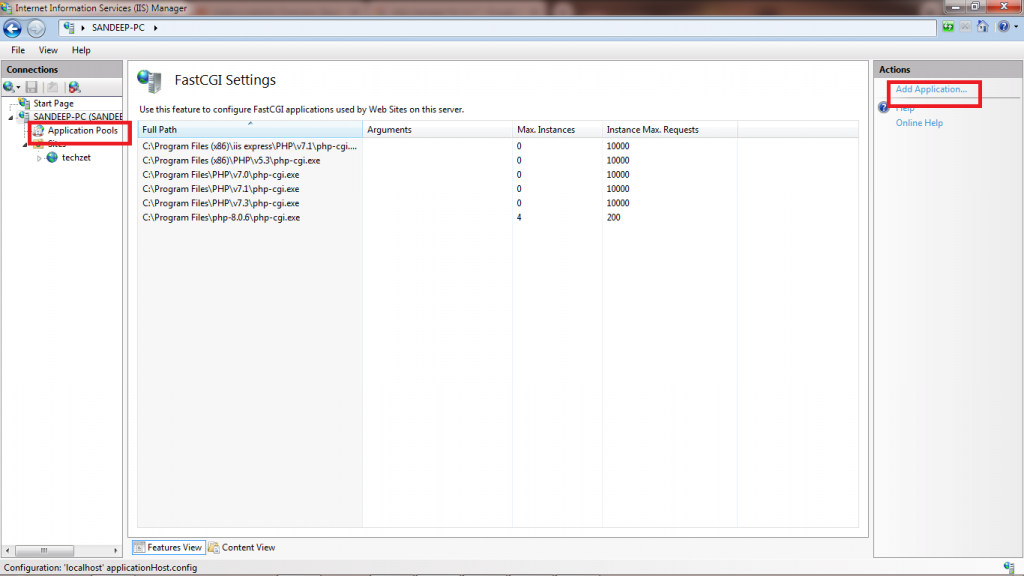Open the Online Help link
This screenshot has width=1024, height=576.
tap(919, 123)
